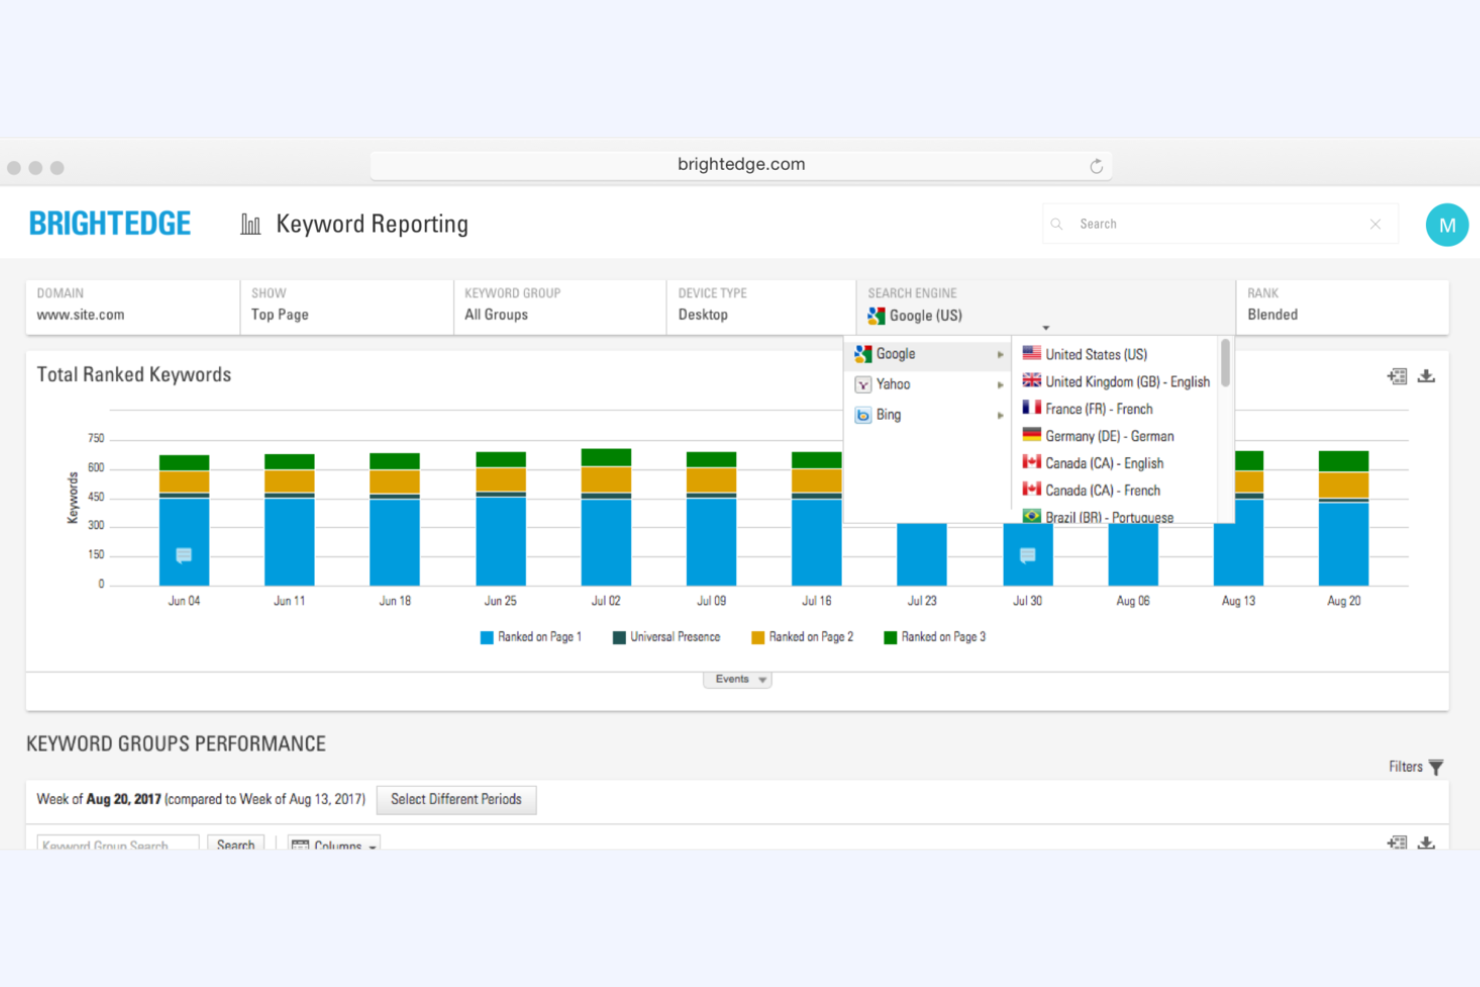Click the add-to-dashboard icon above the chart
Viewport: 1480px width, 987px height.
1396,376
